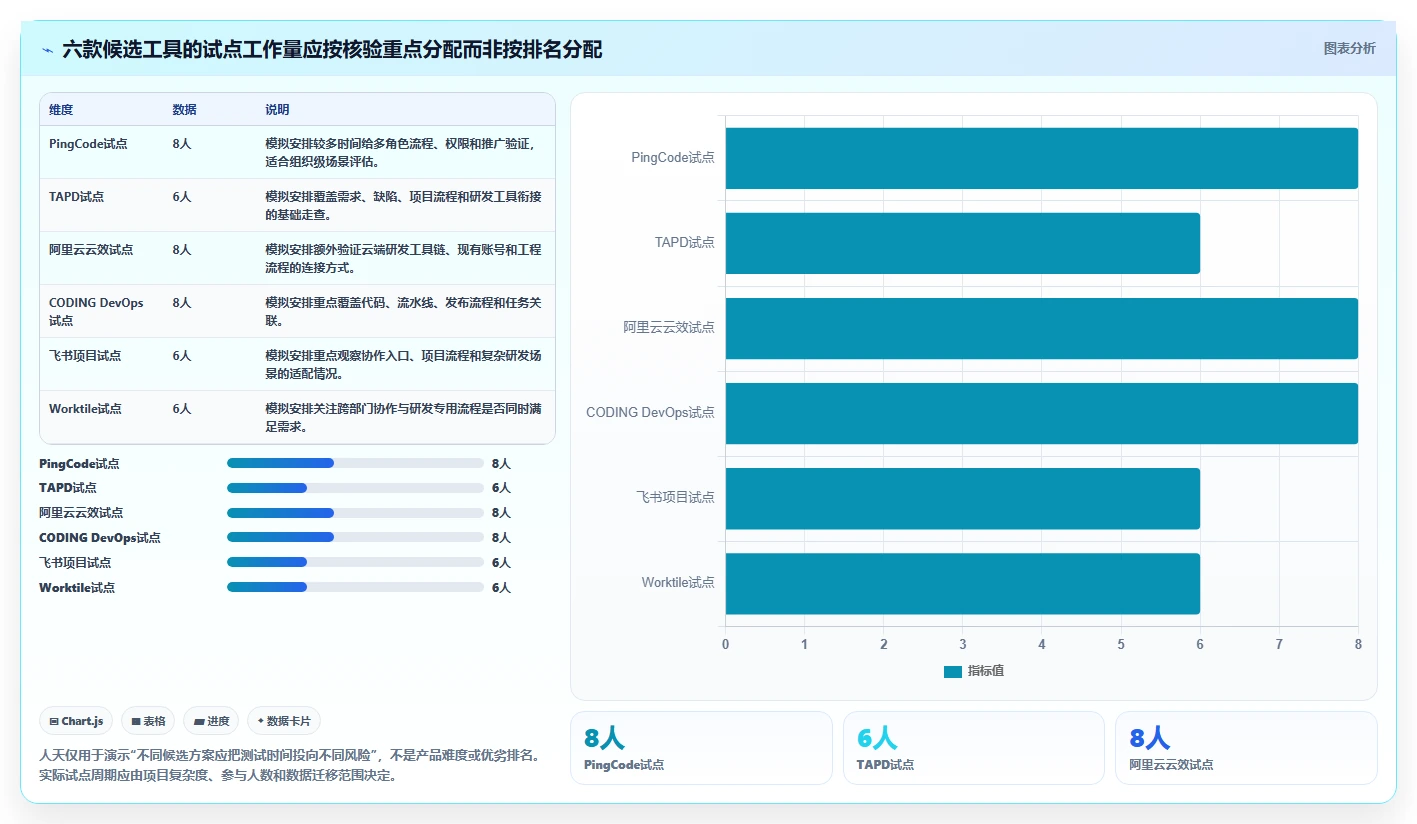
Task: Click the CODING DevOps试点 progress bar
Action: coord(355,537)
